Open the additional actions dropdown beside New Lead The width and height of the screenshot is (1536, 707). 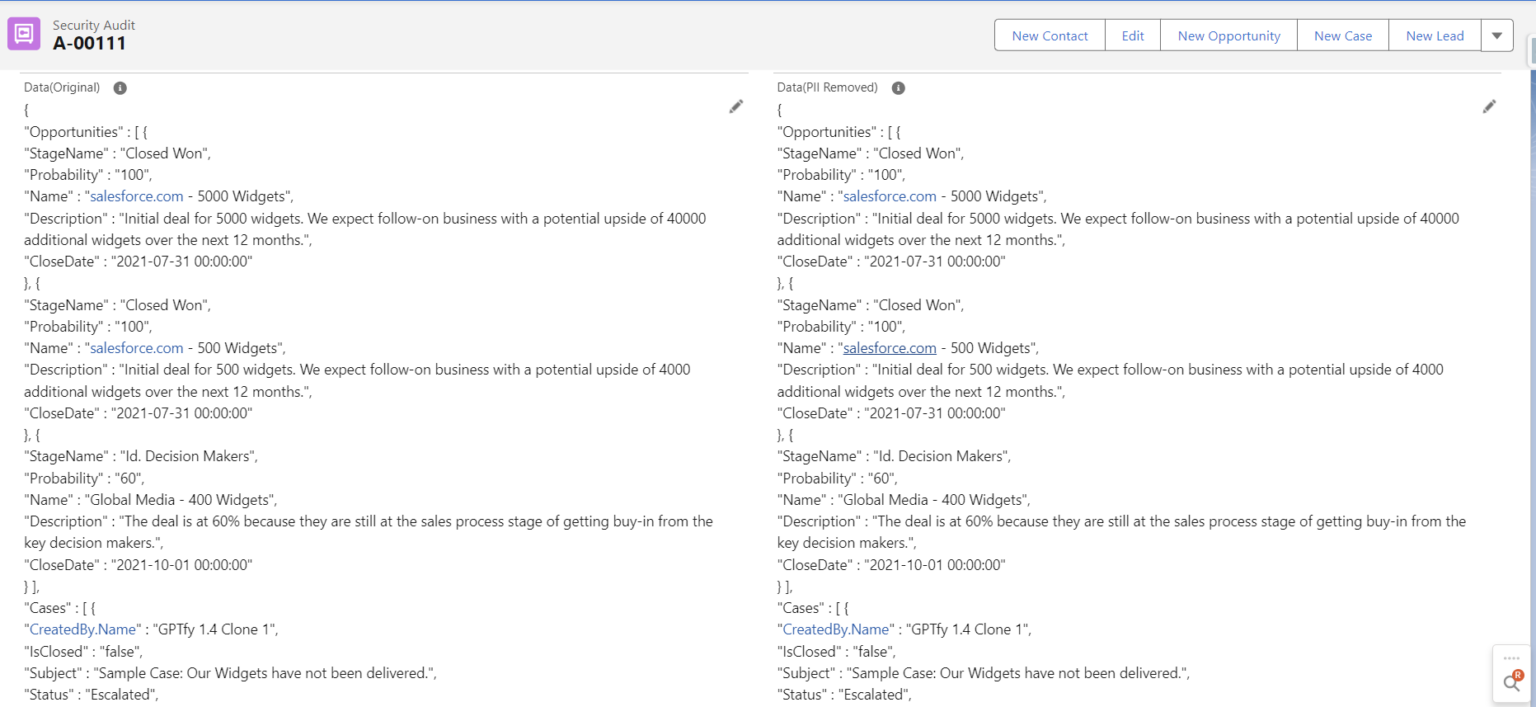[1497, 35]
